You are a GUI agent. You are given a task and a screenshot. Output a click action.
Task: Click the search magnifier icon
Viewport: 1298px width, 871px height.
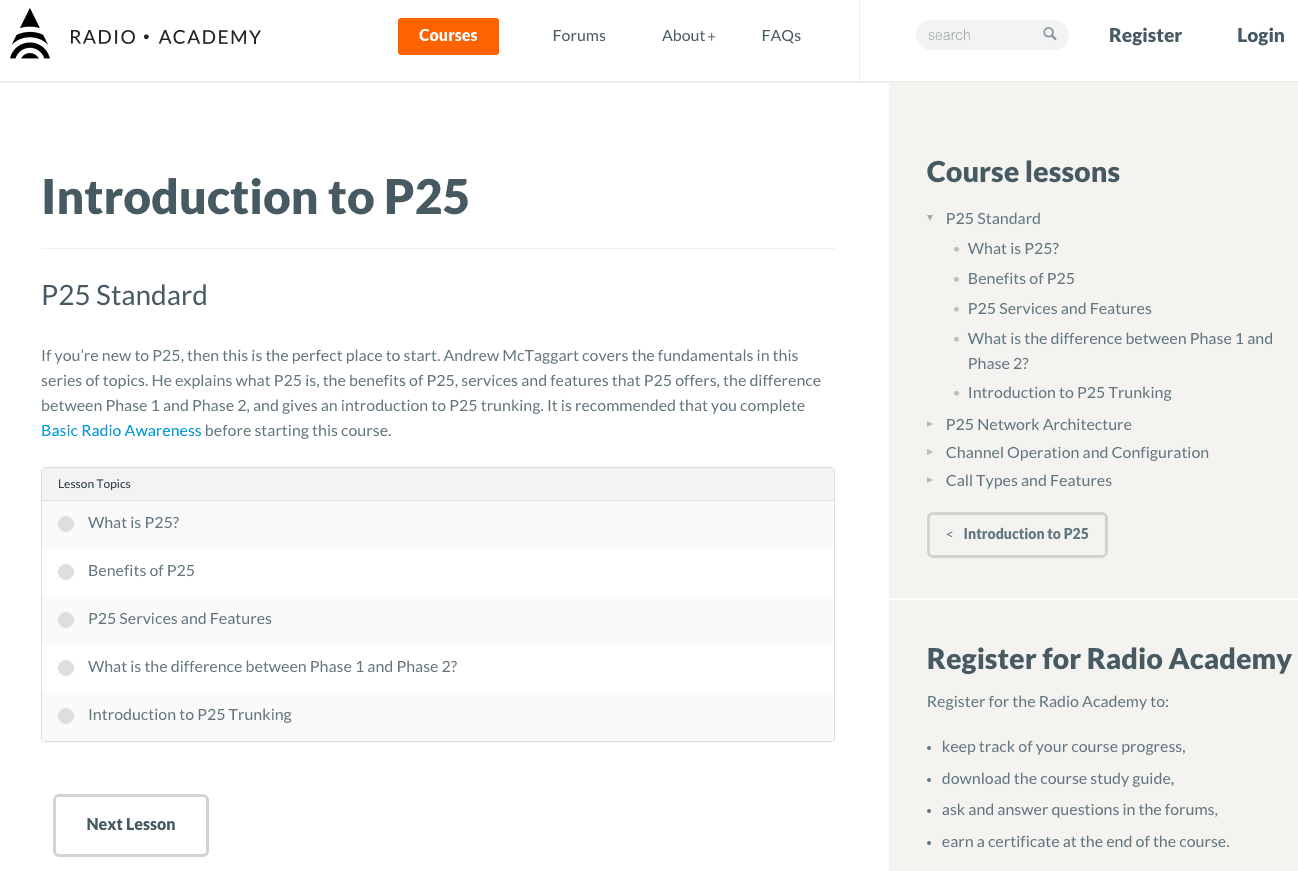point(1049,33)
